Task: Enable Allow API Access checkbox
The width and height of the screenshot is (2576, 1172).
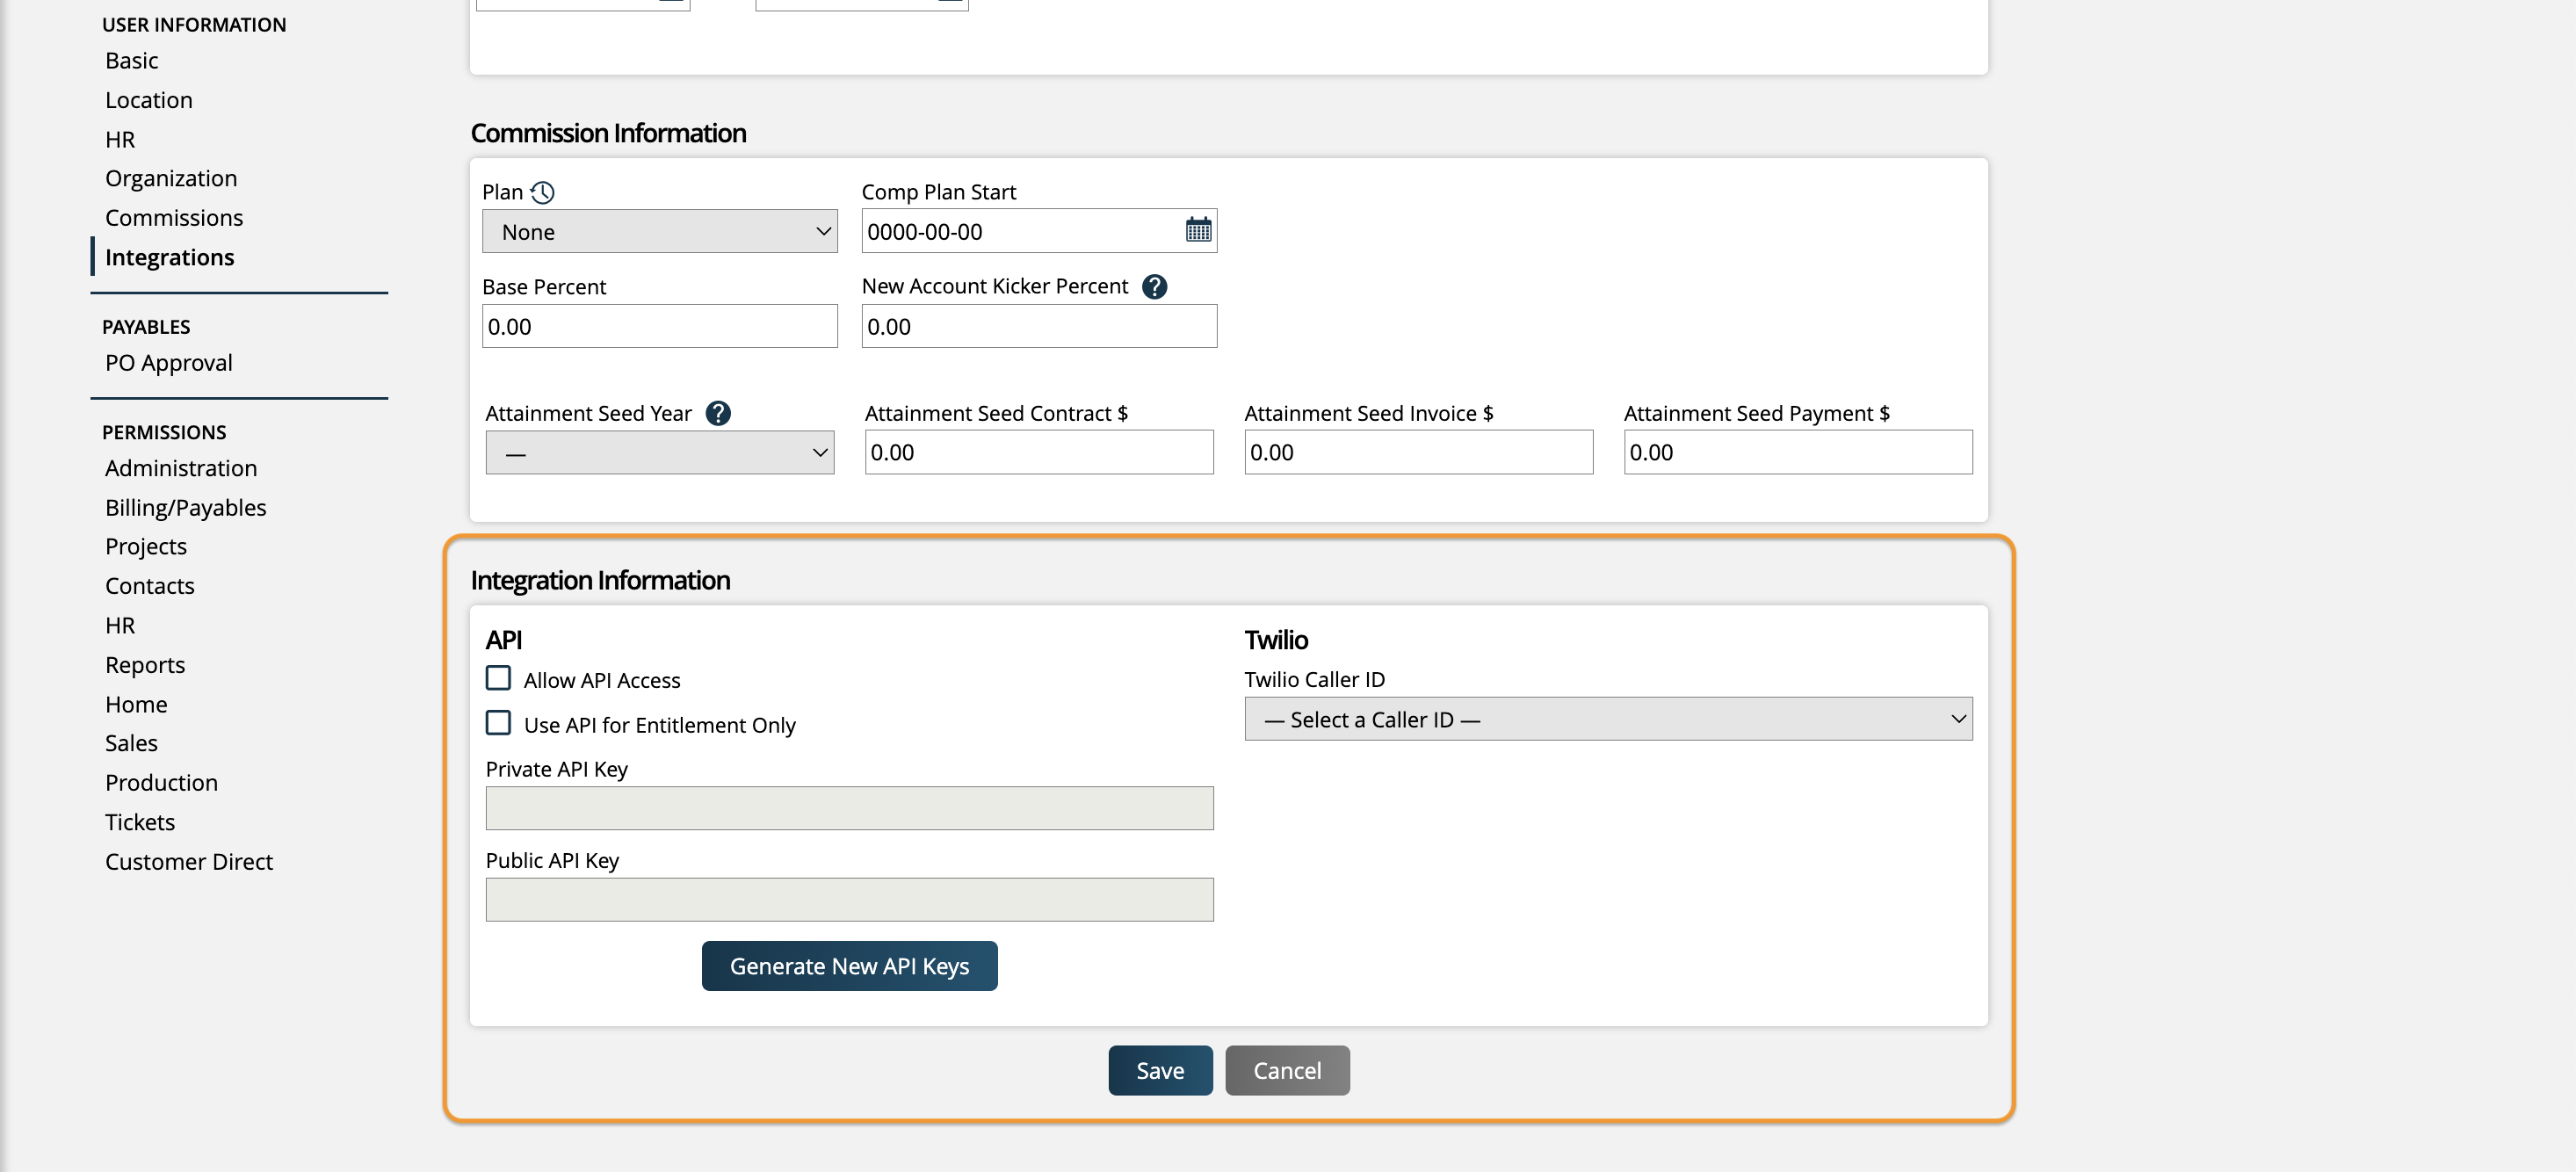Action: coord(498,679)
